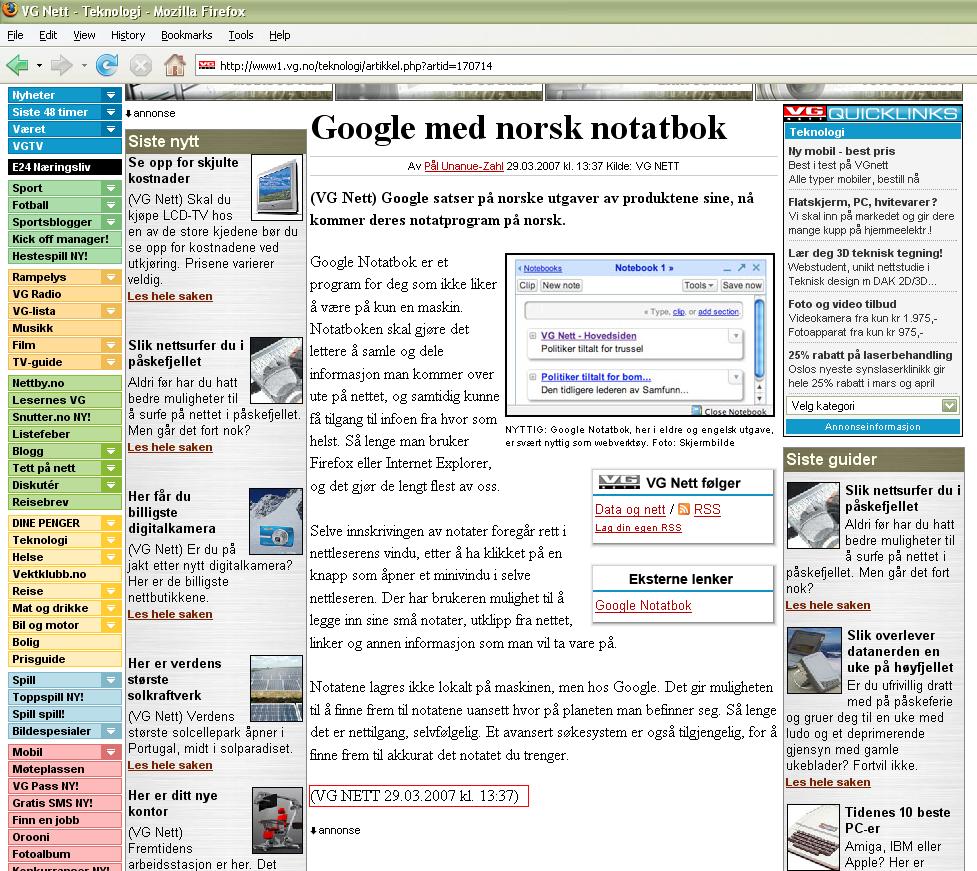Open the LCD-TV article thumbnail
The width and height of the screenshot is (977, 871).
pyautogui.click(x=277, y=188)
